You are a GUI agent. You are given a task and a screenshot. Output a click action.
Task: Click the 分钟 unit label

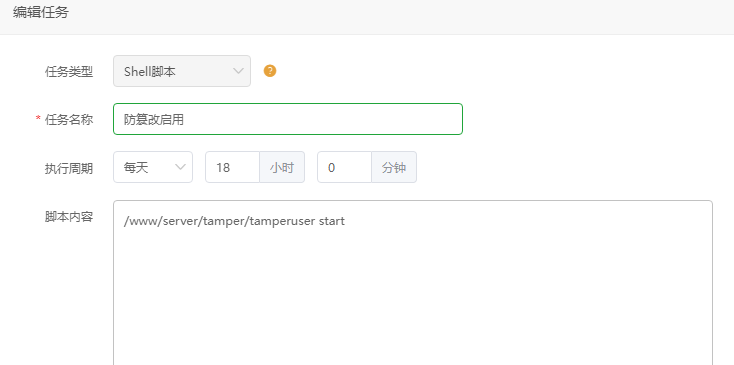tap(394, 167)
